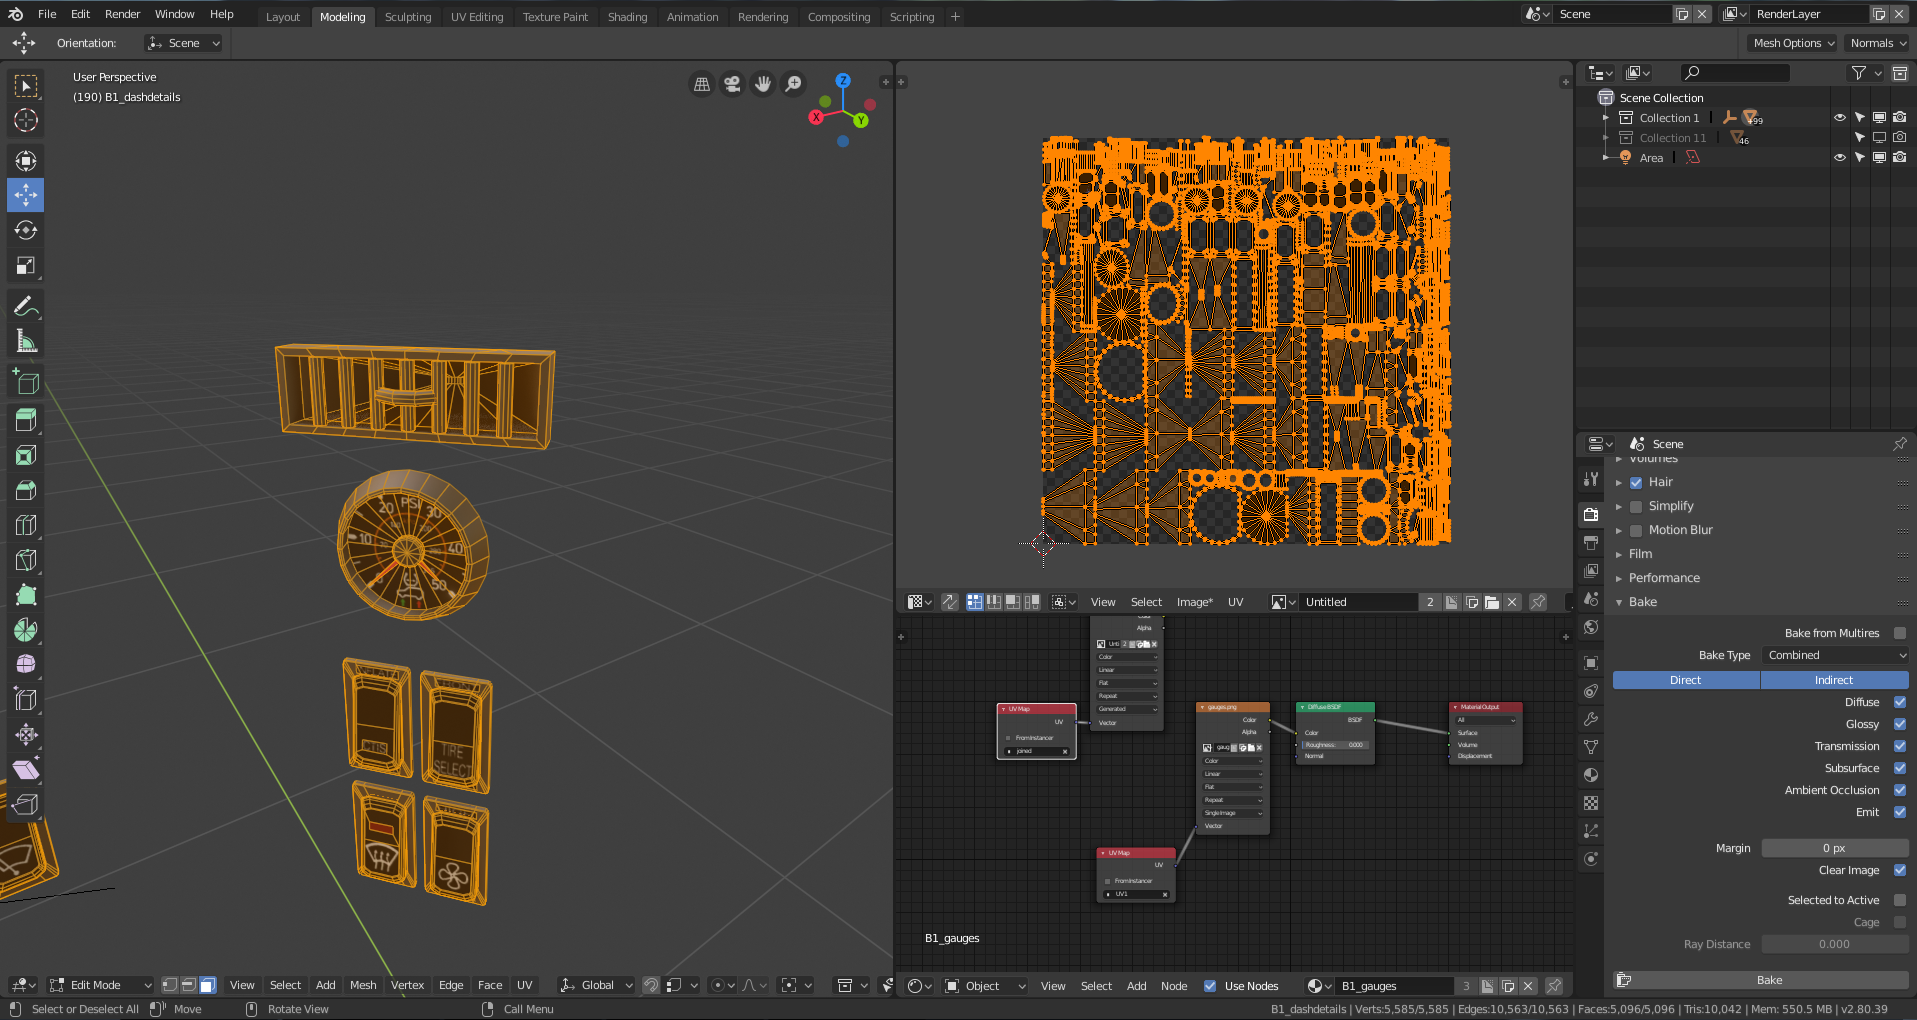Uncheck the Ambient Occlusion checkbox
The image size is (1917, 1020).
tap(1900, 790)
